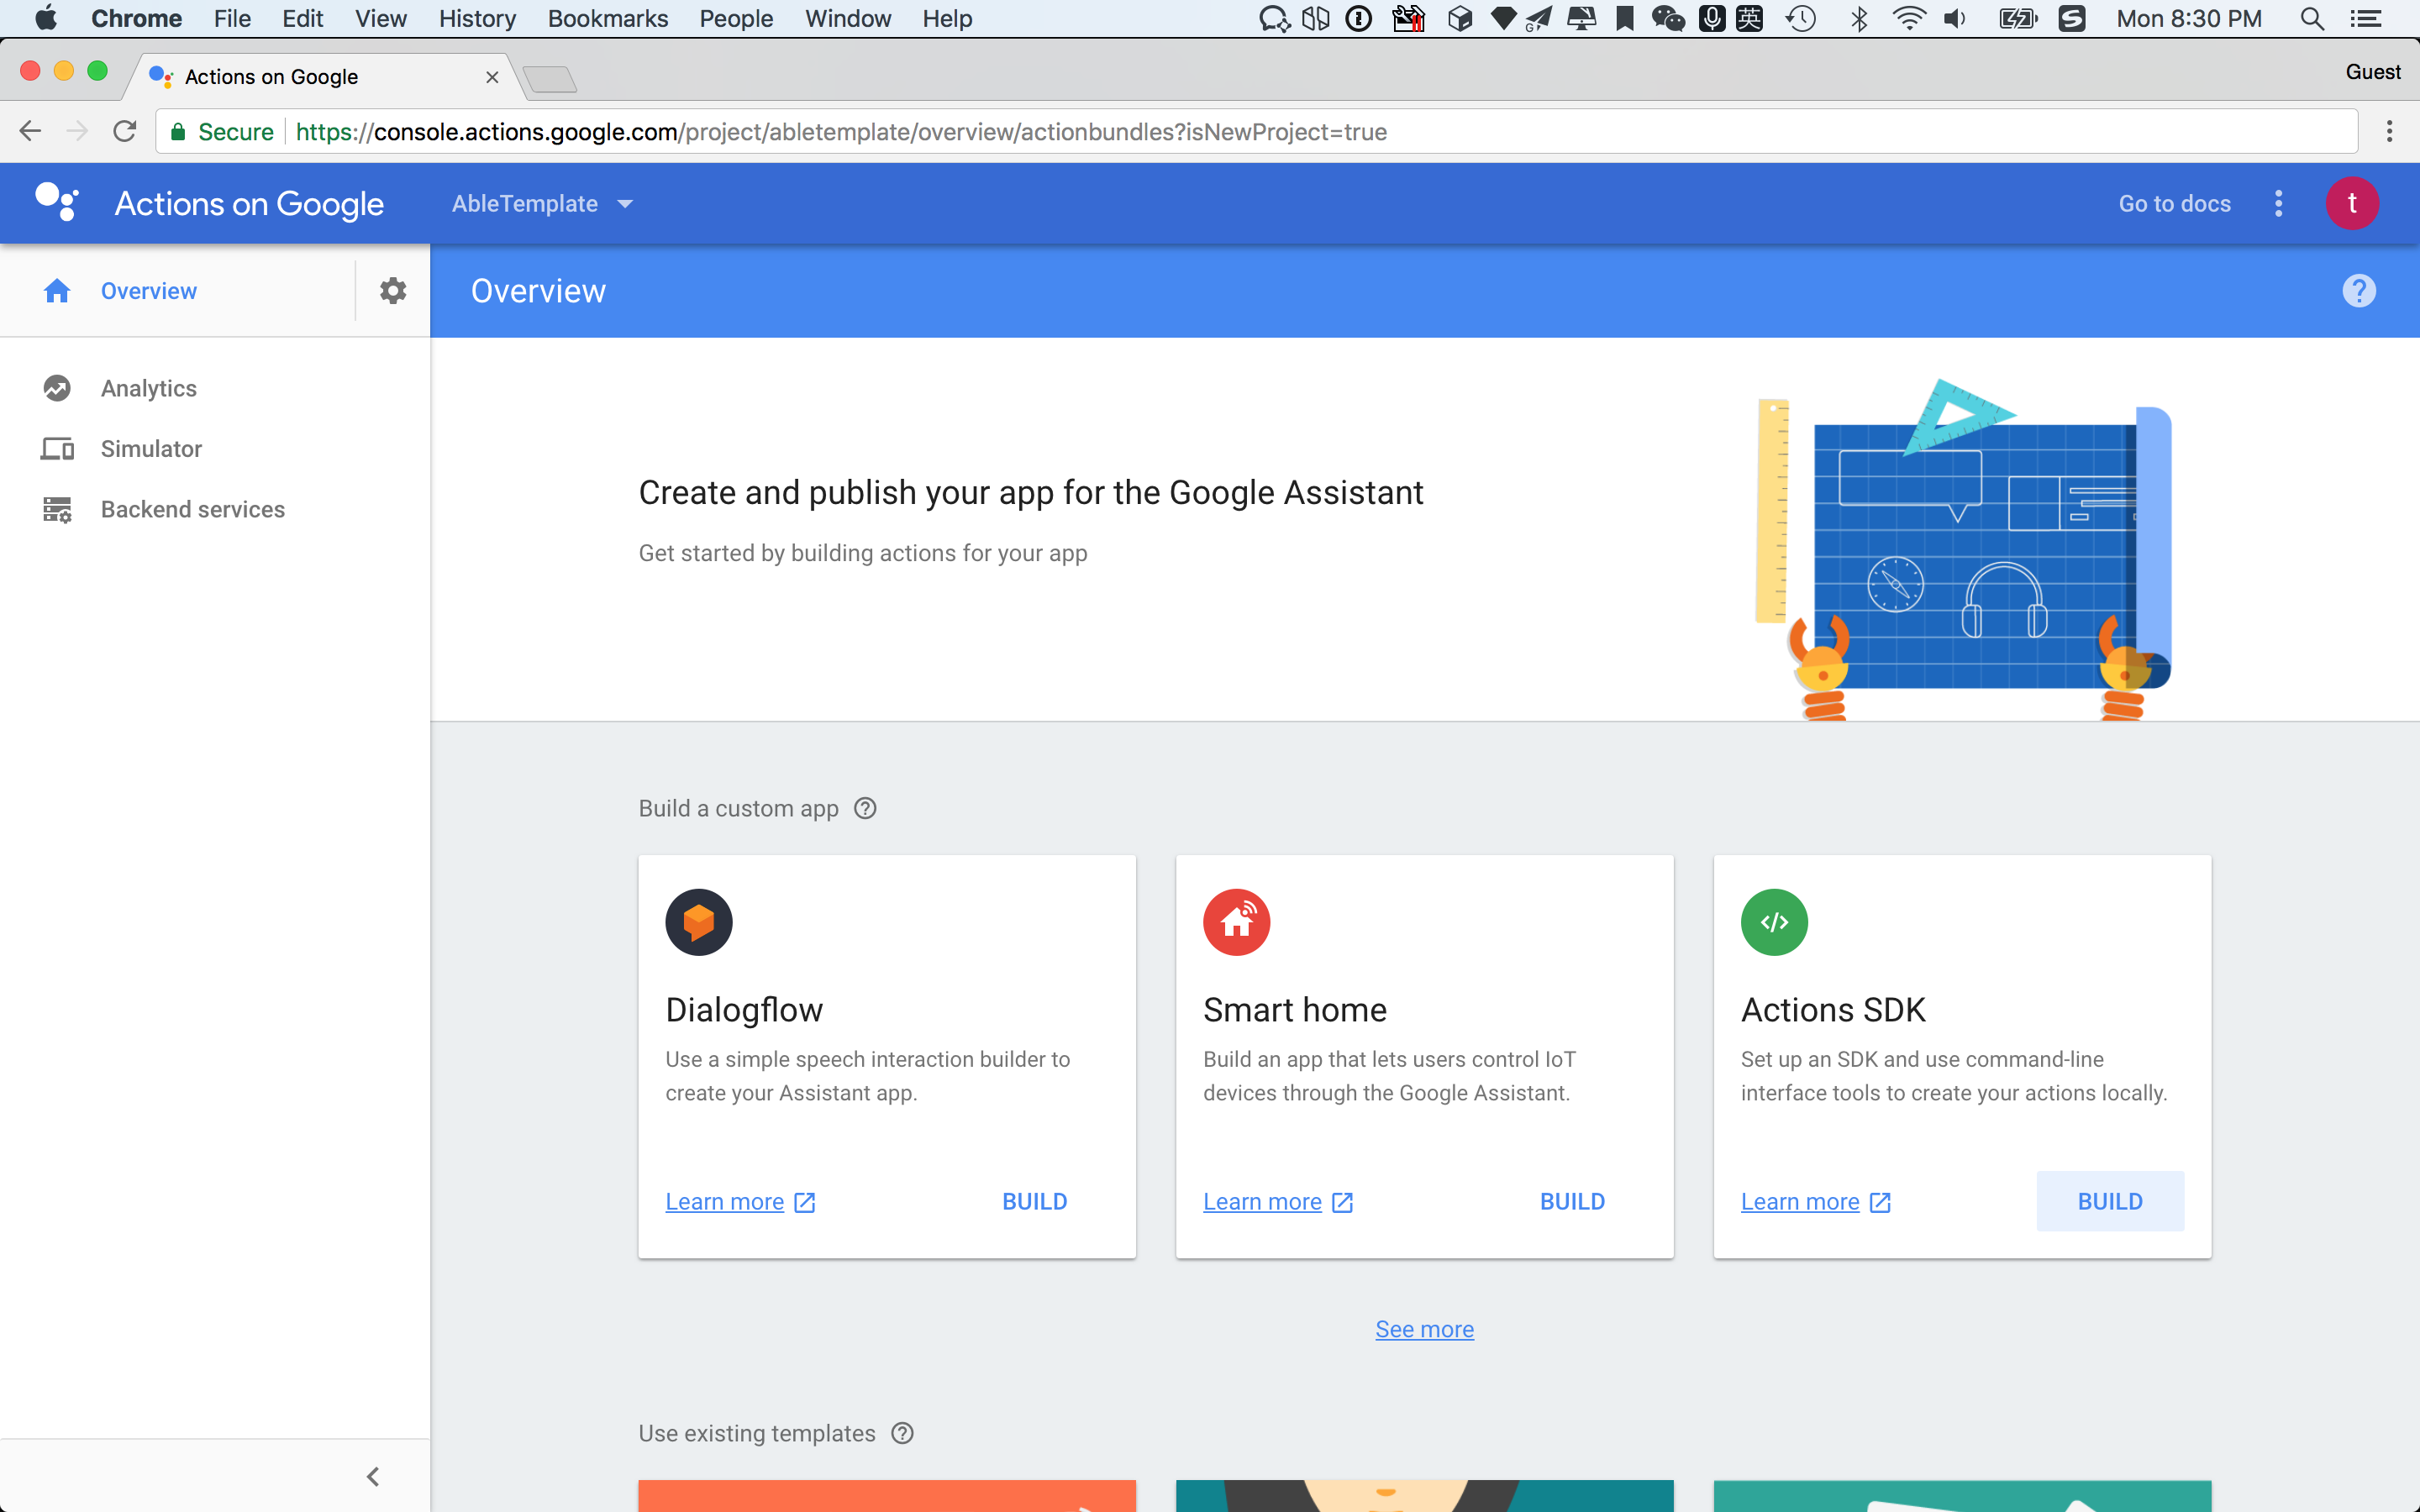Image resolution: width=2420 pixels, height=1512 pixels.
Task: Select Backend services in sidebar
Action: [x=192, y=509]
